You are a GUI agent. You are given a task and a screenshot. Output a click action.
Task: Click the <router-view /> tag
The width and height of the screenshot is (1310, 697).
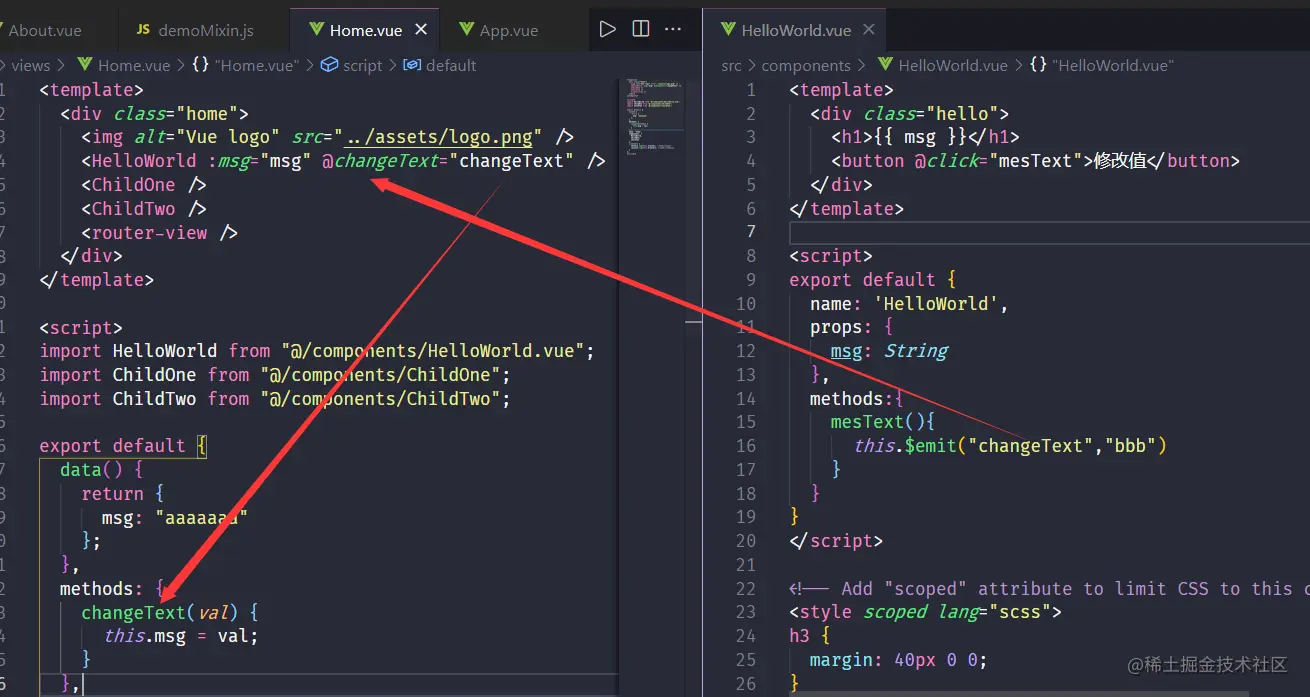click(160, 233)
